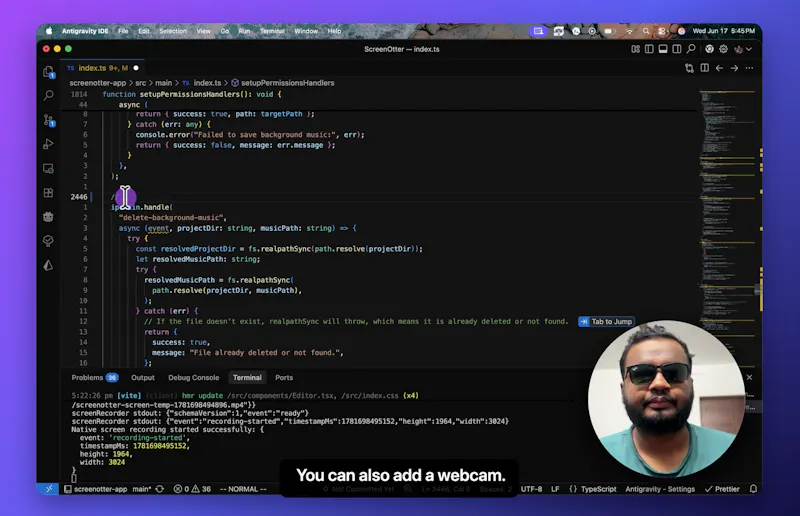Open the Extensions view
The width and height of the screenshot is (800, 516).
(x=48, y=192)
